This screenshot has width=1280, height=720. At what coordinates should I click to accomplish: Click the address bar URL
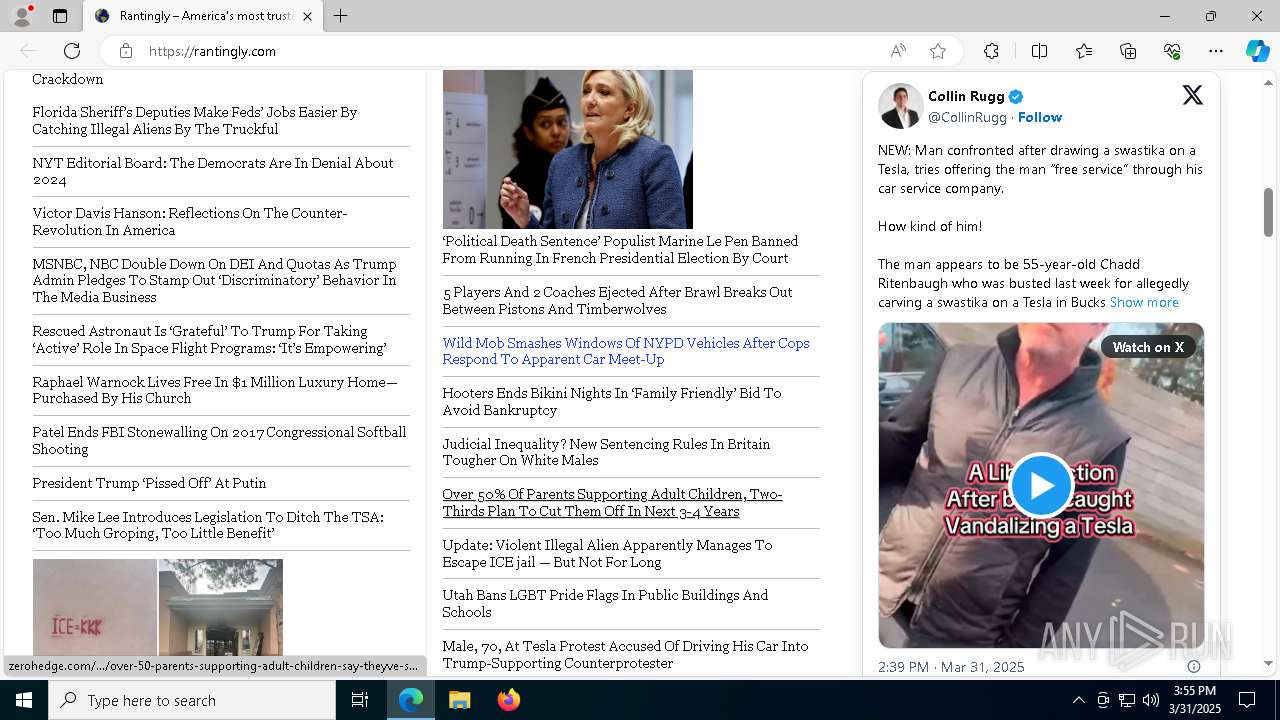(x=212, y=51)
